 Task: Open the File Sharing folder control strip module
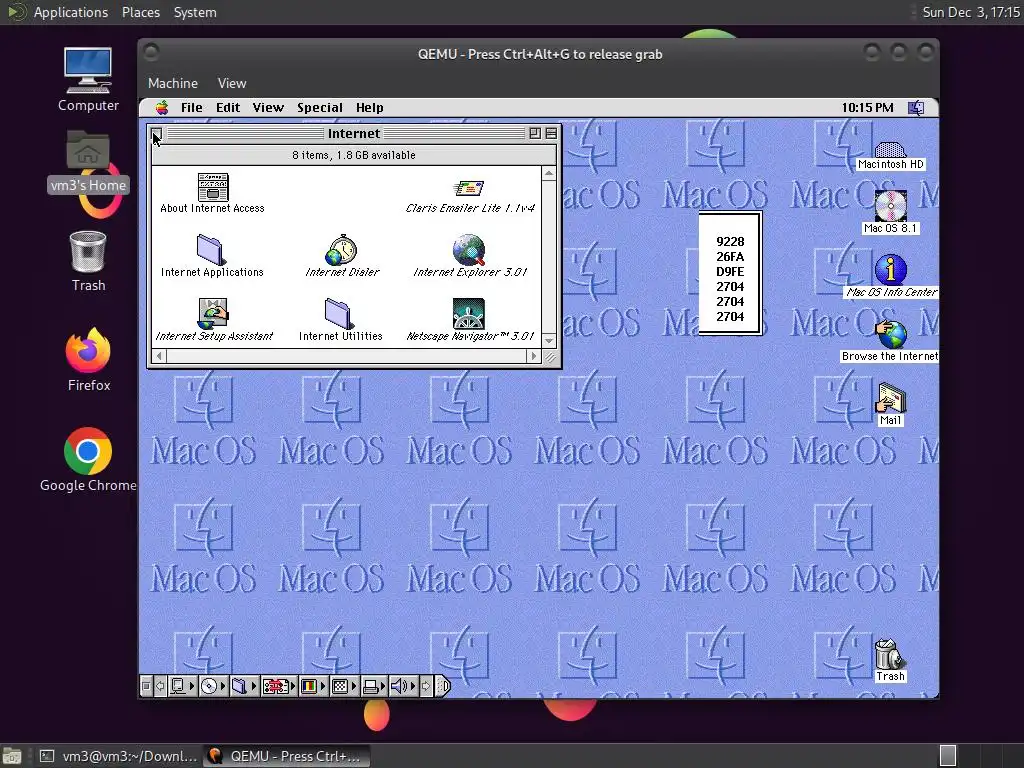pos(244,686)
